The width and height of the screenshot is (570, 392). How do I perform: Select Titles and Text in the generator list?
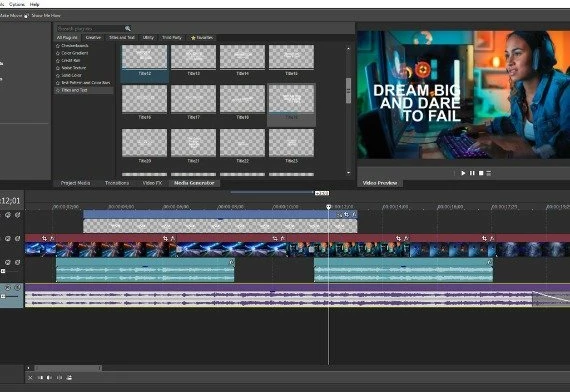point(75,90)
